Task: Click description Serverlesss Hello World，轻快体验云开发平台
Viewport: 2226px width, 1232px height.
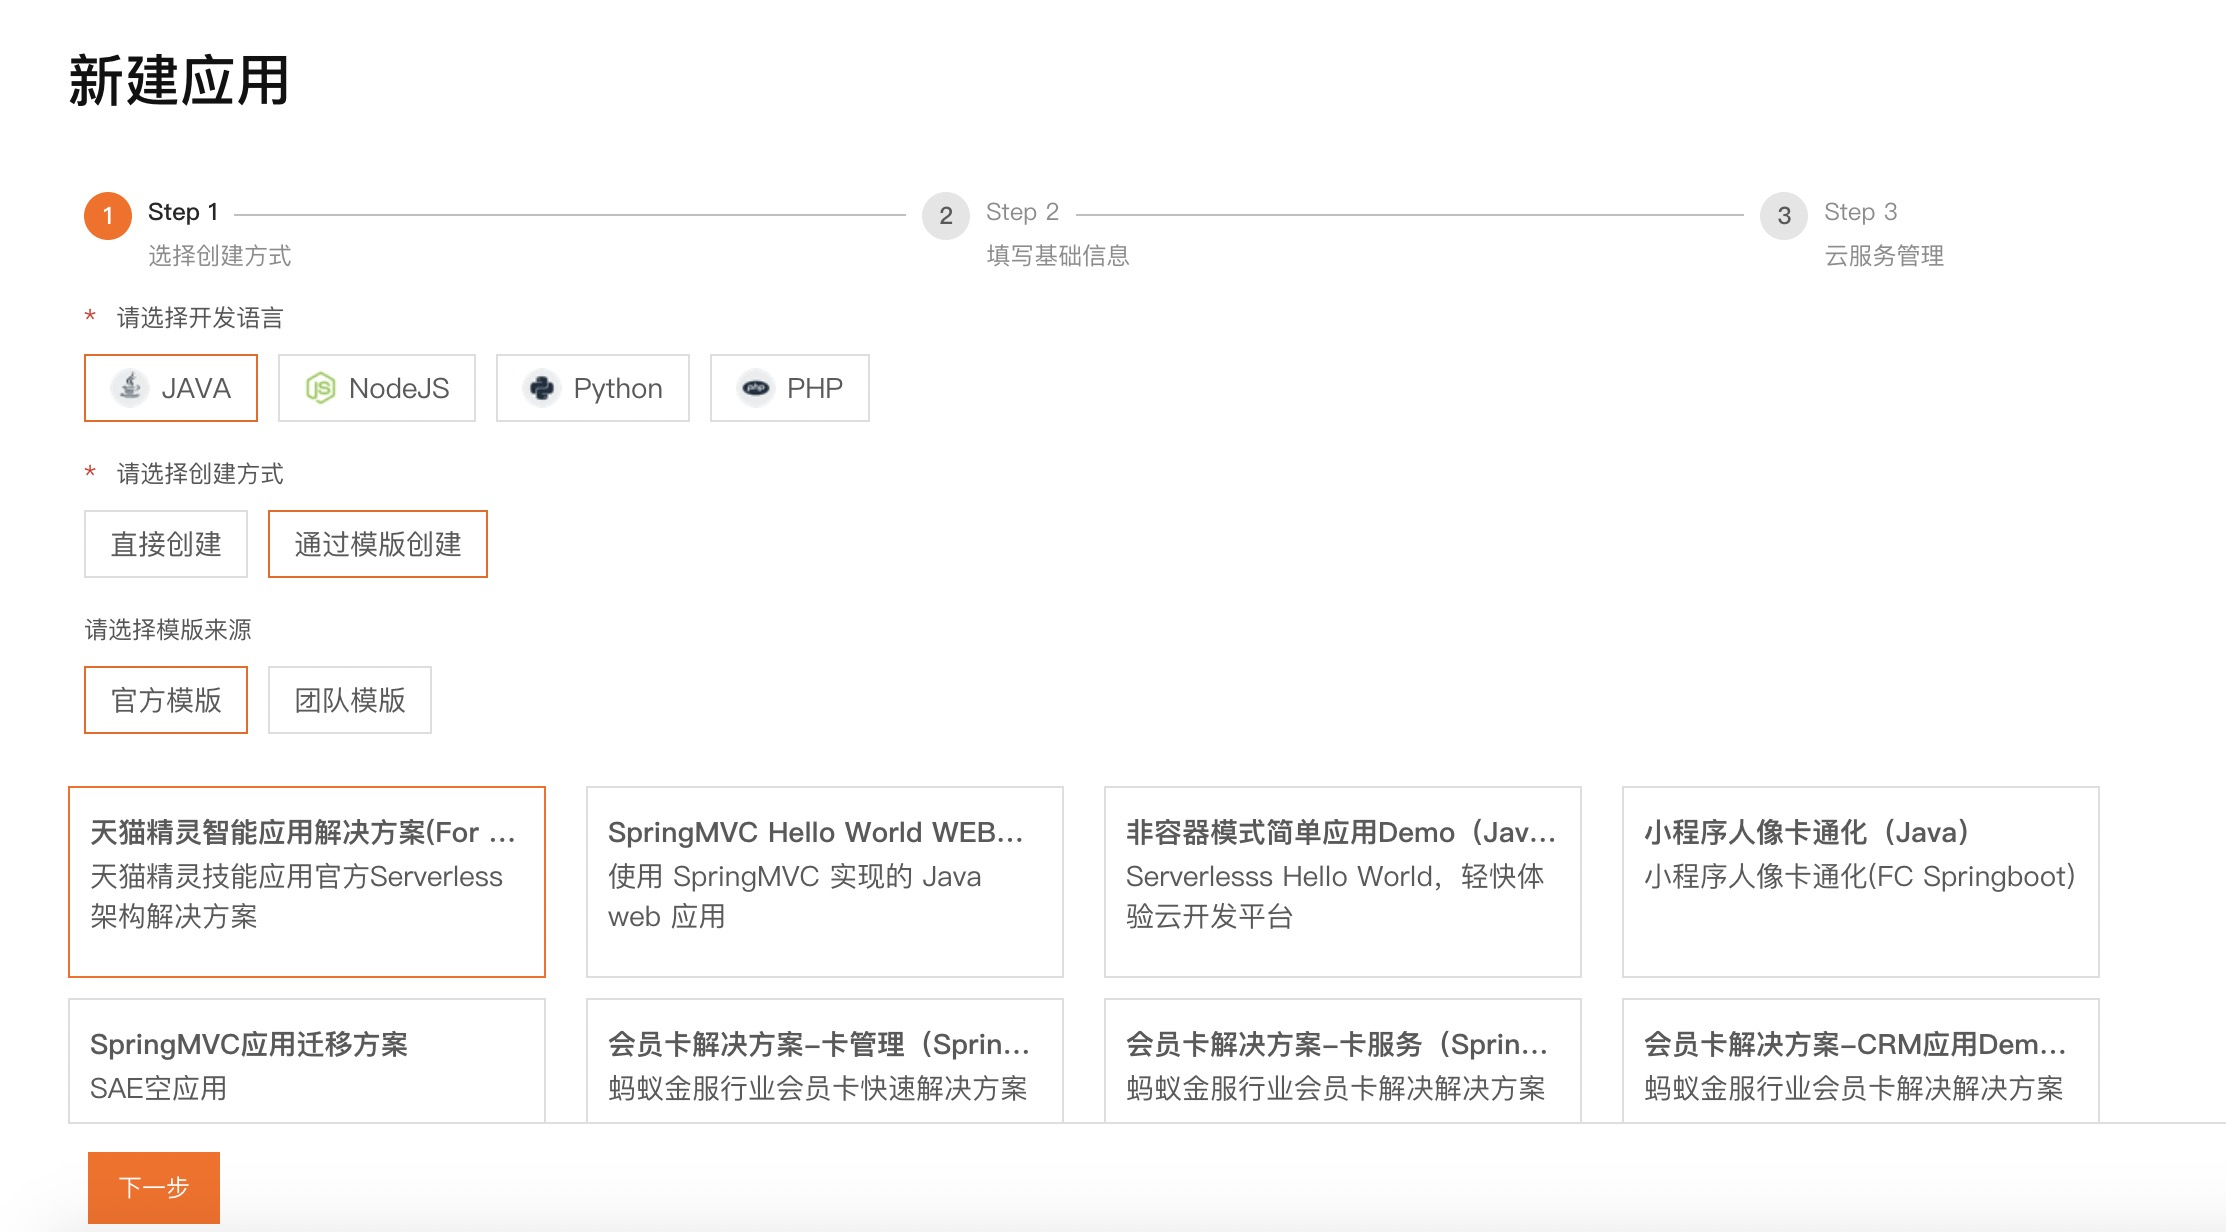Action: [x=1335, y=896]
